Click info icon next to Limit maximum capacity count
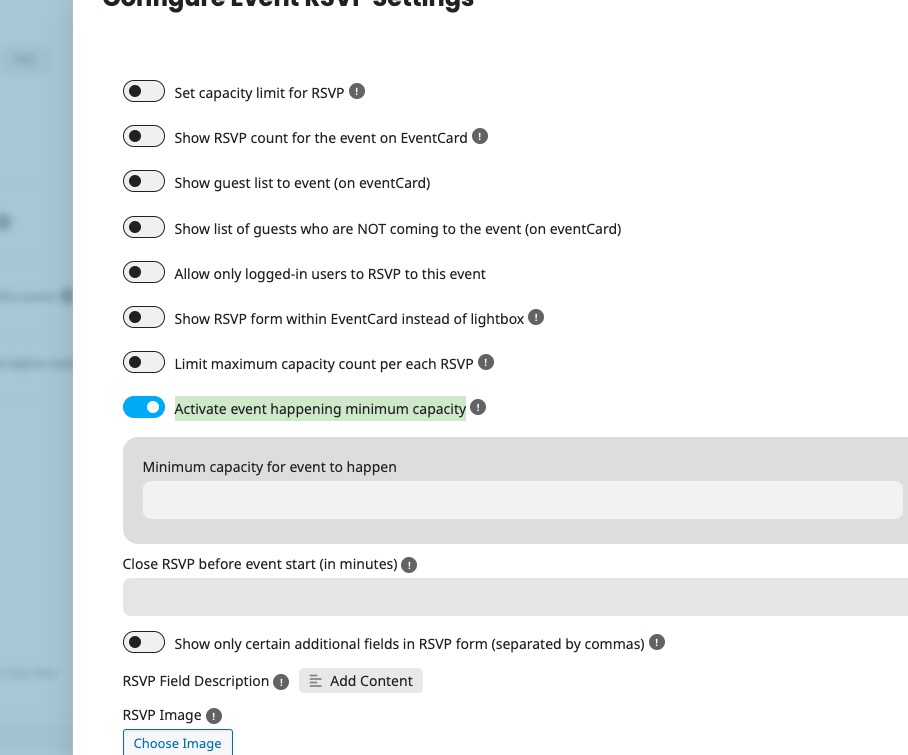Viewport: 908px width, 755px height. click(x=486, y=362)
